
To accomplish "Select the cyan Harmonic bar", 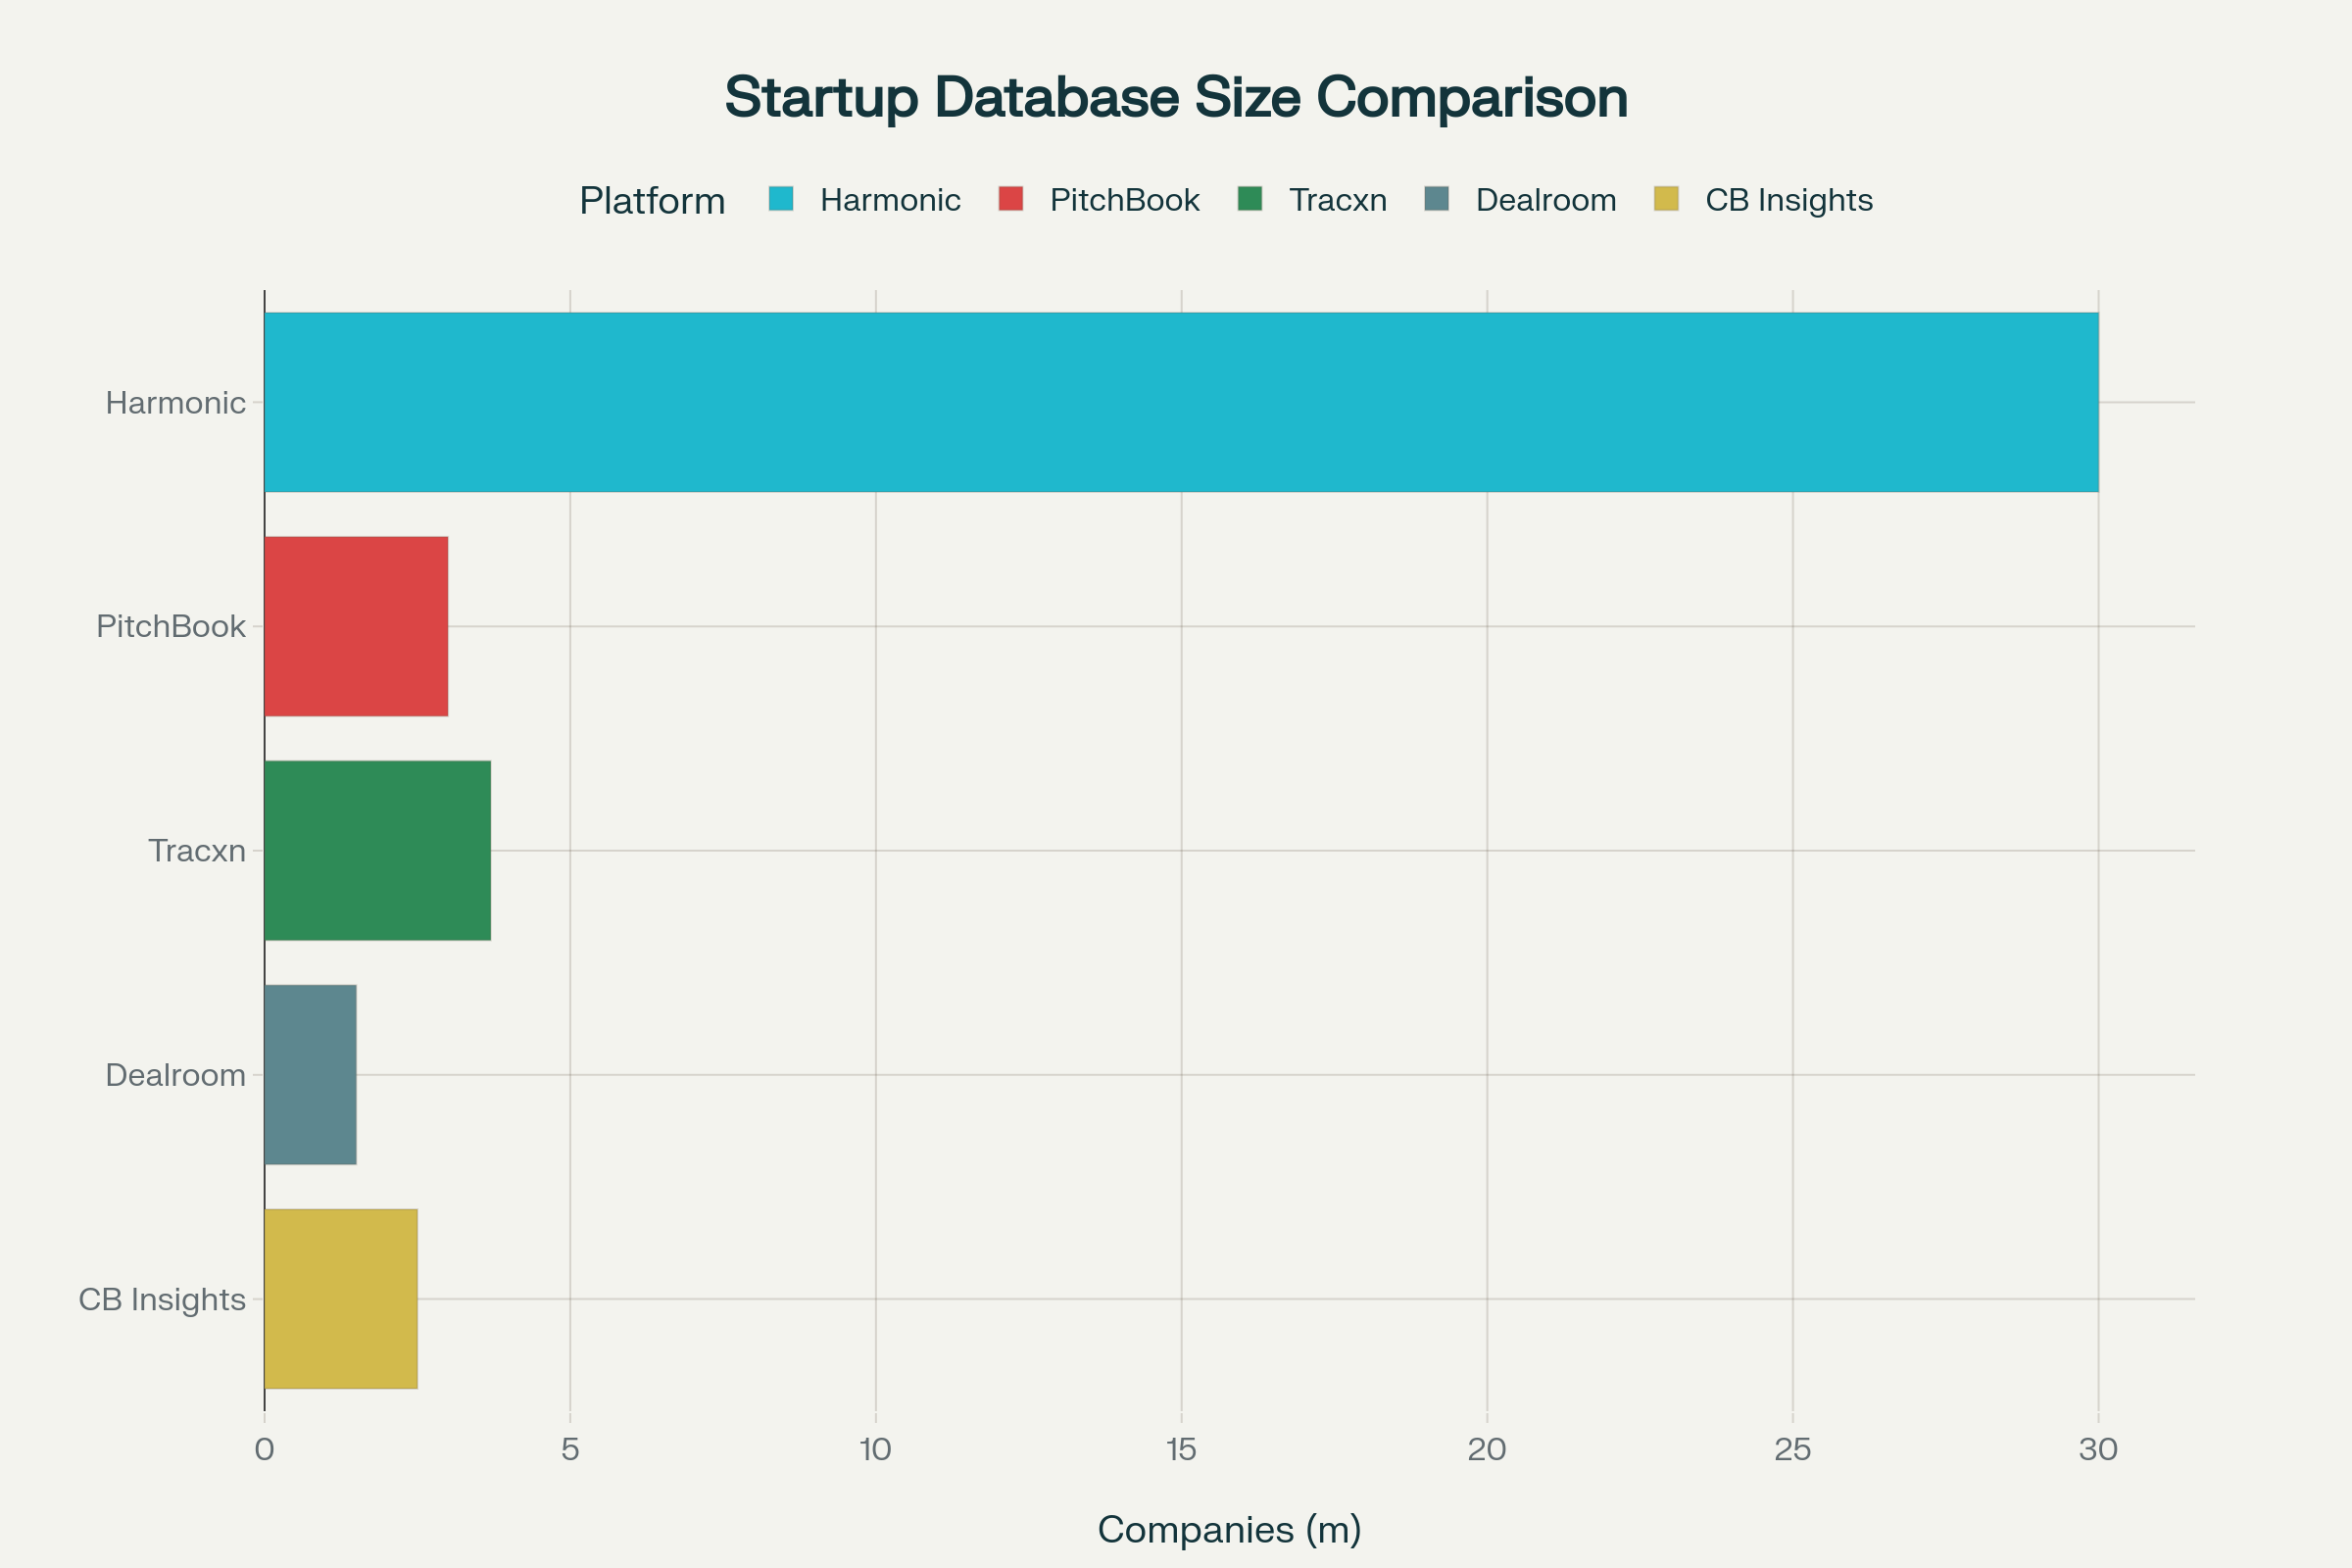I will [x=1181, y=402].
